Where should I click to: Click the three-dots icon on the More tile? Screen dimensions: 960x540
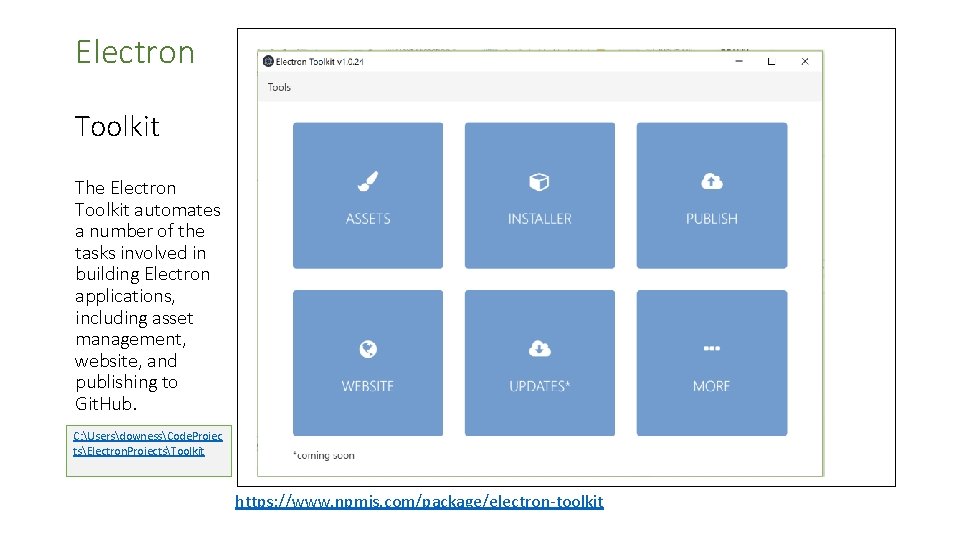711,348
